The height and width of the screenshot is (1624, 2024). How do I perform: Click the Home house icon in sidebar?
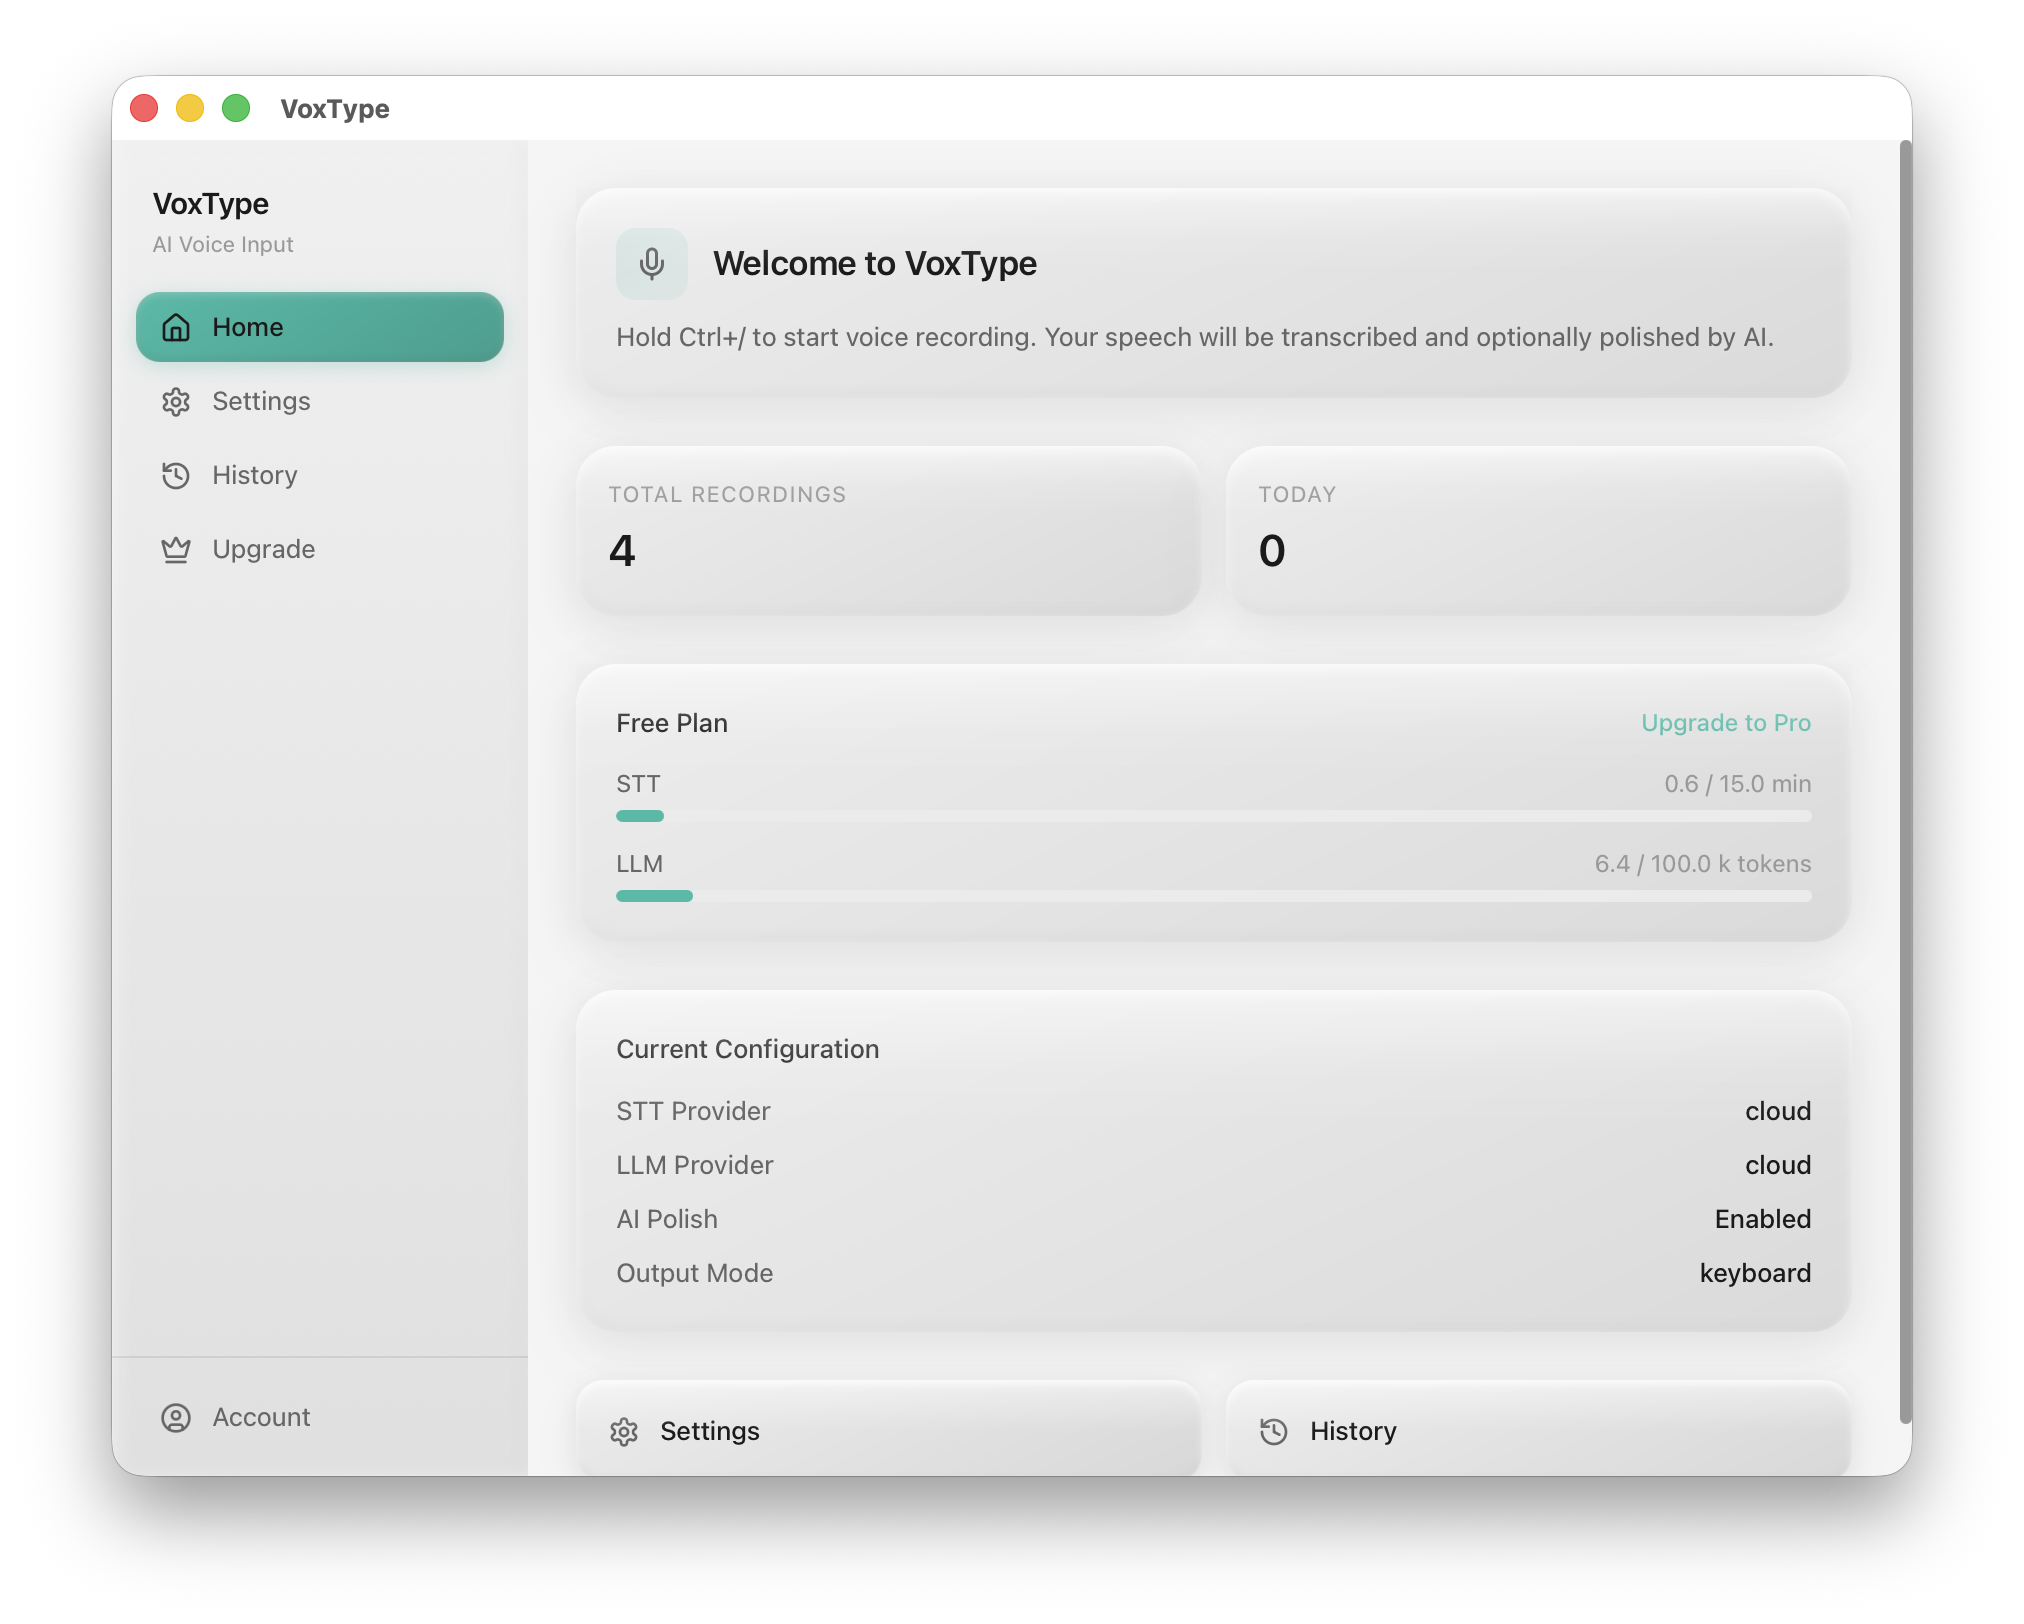(x=176, y=328)
